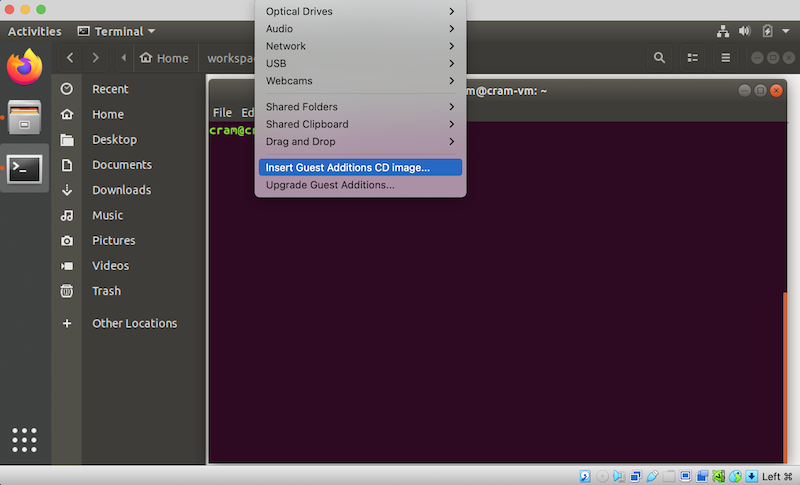Choose Upgrade Guest Additions menu entry
Viewport: 800px width, 485px height.
pos(330,184)
